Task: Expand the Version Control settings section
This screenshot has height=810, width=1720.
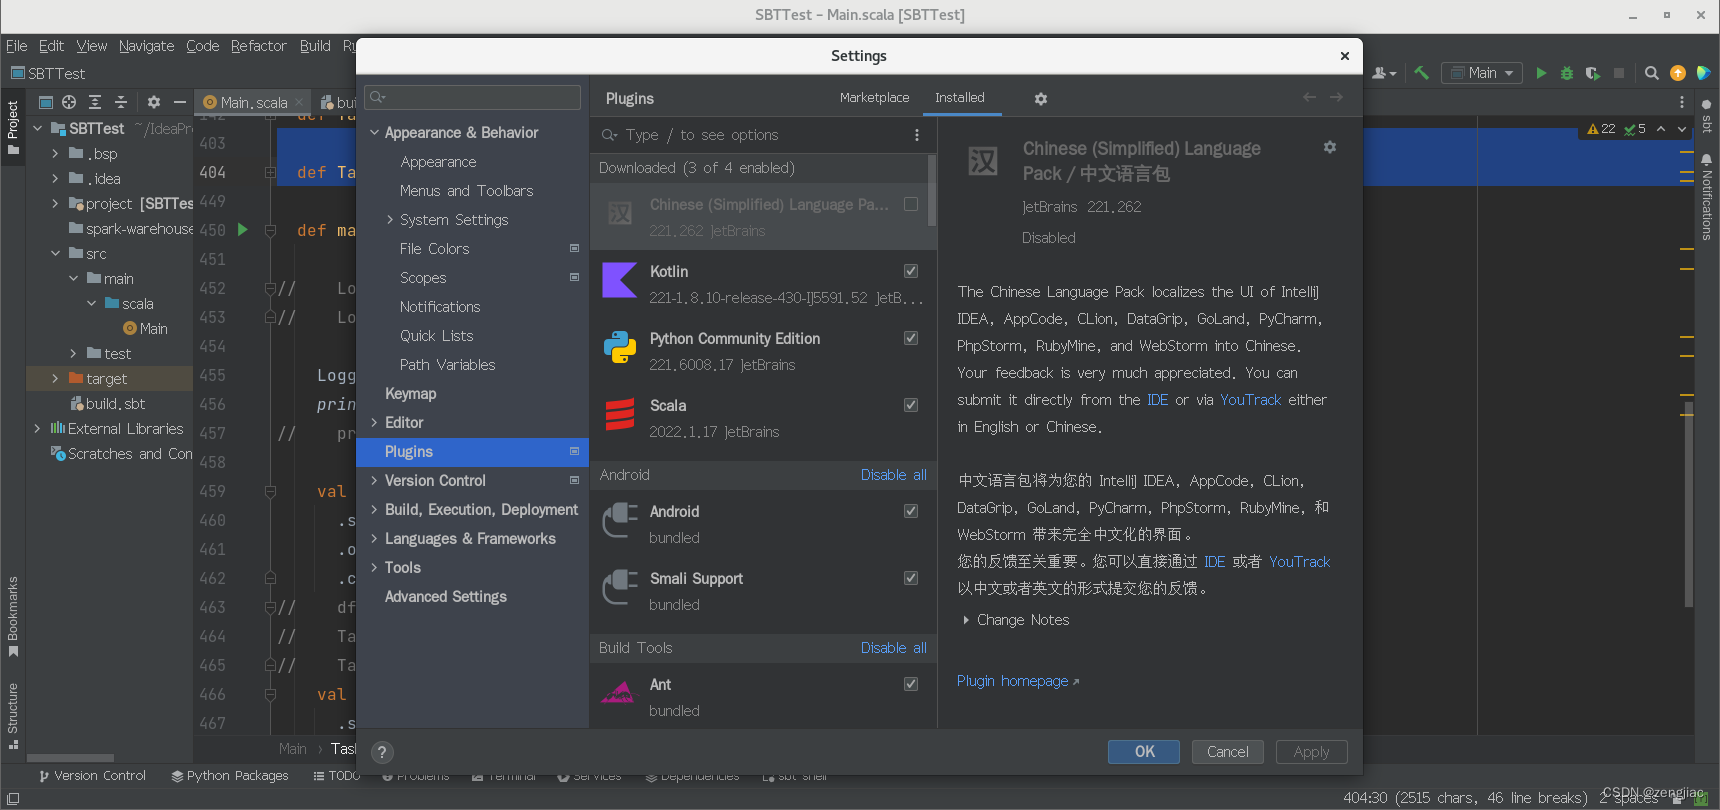Action: point(375,481)
